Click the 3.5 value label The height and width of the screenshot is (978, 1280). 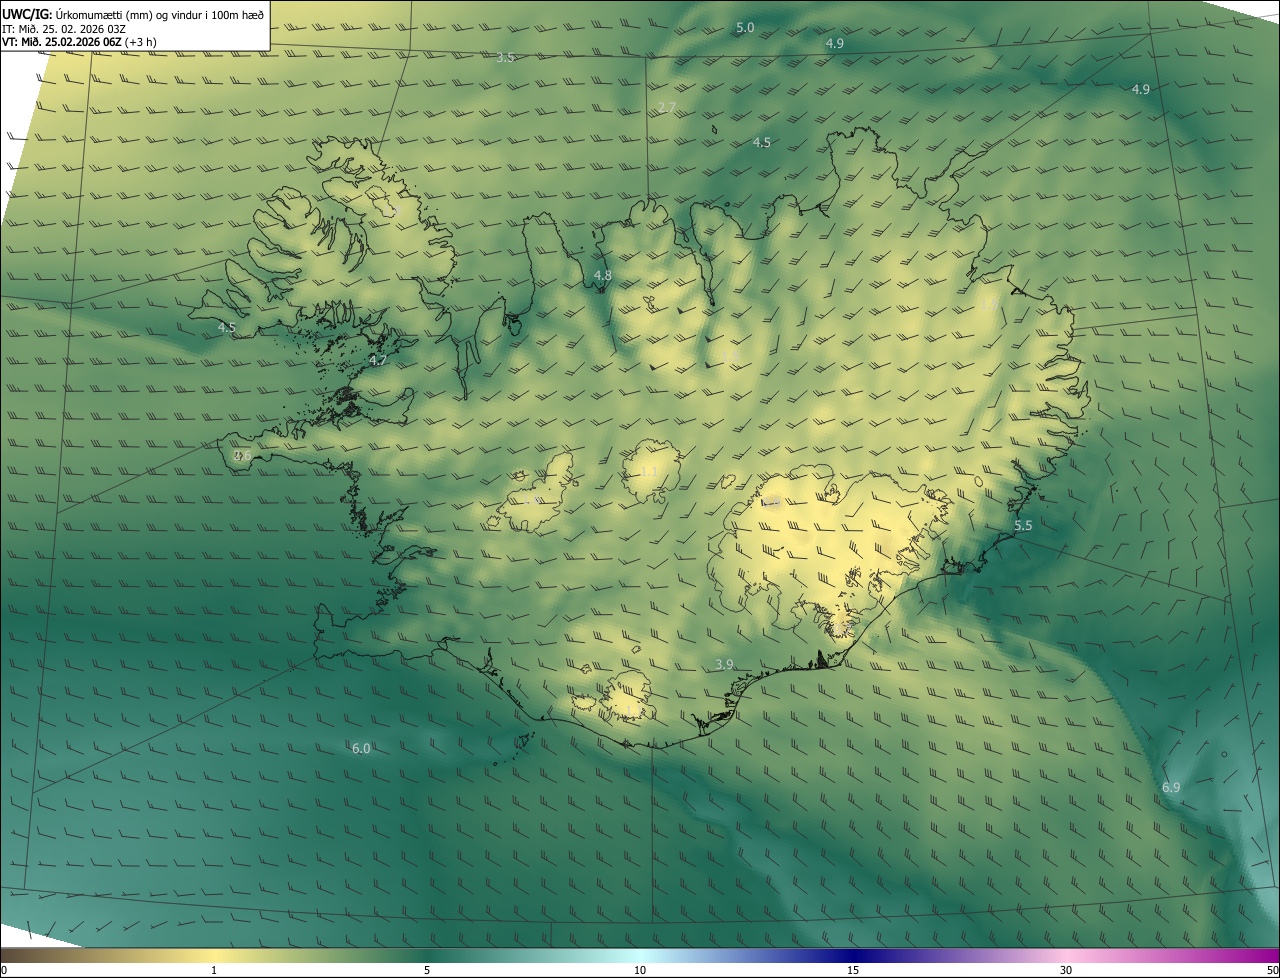506,58
